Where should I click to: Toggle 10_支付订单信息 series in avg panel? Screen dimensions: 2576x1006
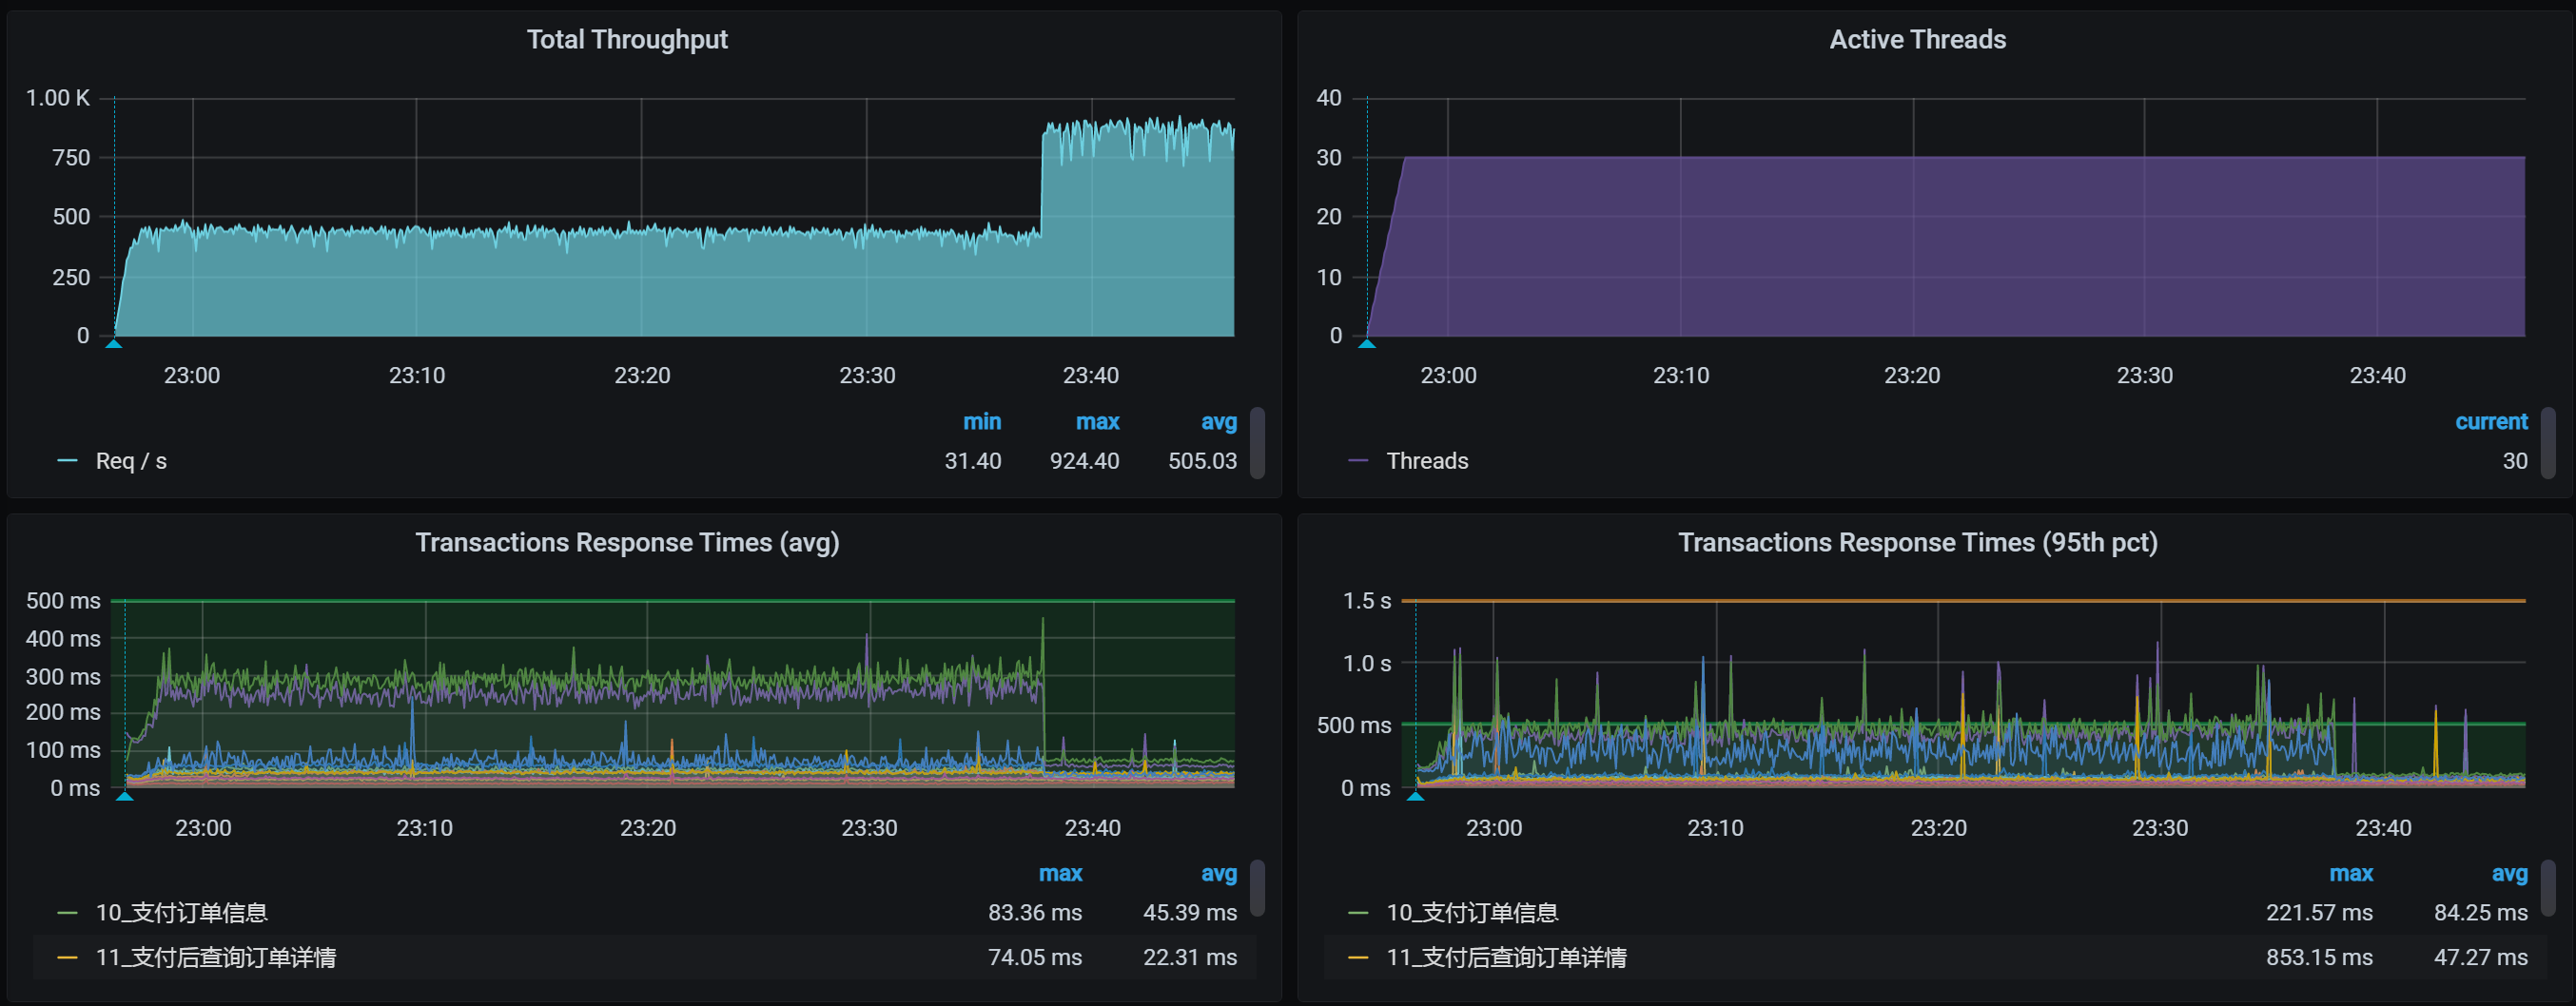coord(181,913)
